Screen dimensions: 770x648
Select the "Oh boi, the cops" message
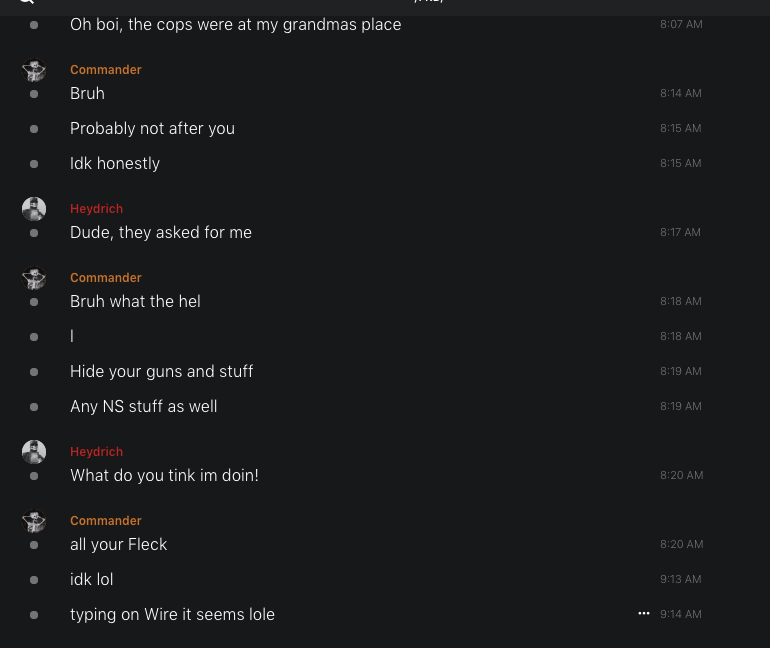pyautogui.click(x=235, y=24)
